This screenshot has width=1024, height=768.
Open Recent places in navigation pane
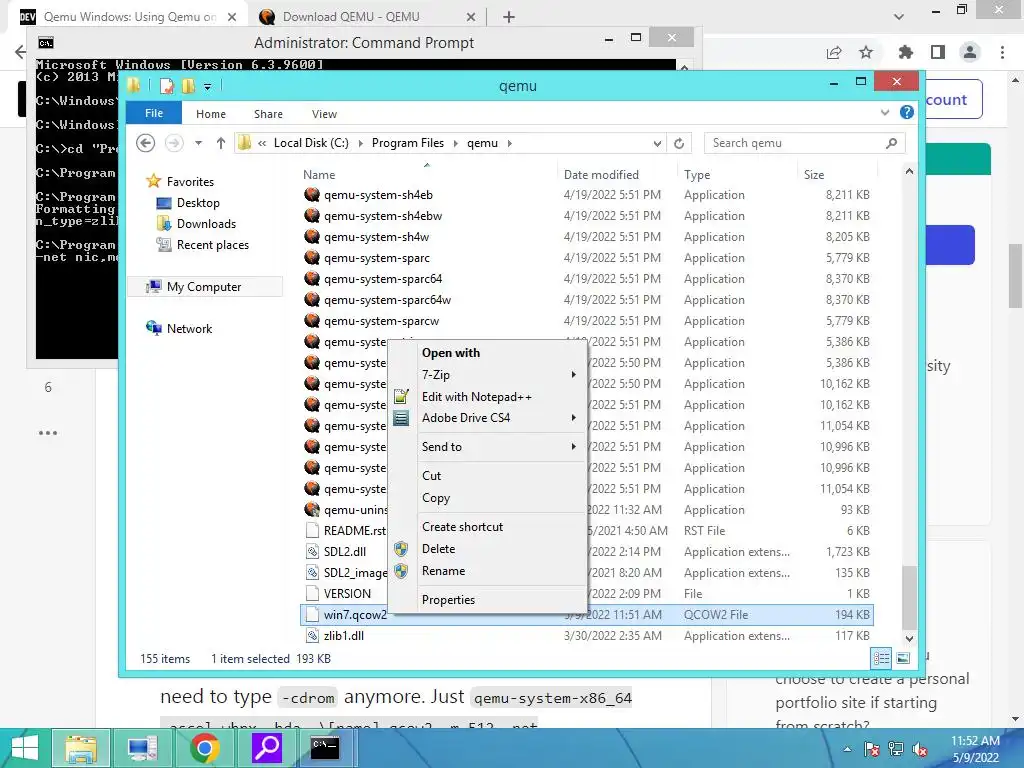(x=213, y=245)
